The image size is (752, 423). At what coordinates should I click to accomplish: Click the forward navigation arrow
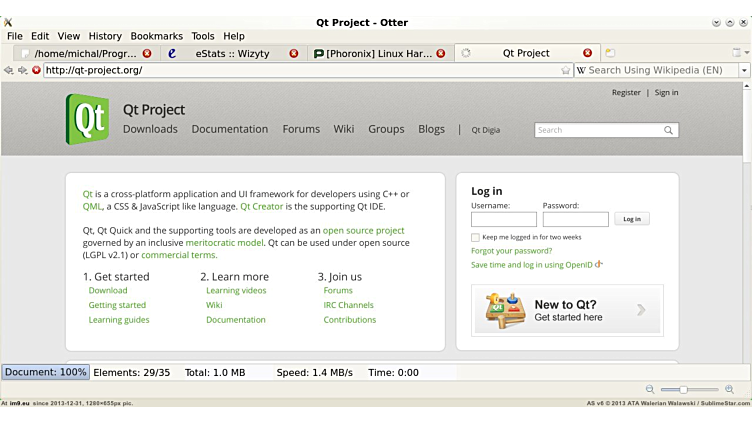click(23, 70)
